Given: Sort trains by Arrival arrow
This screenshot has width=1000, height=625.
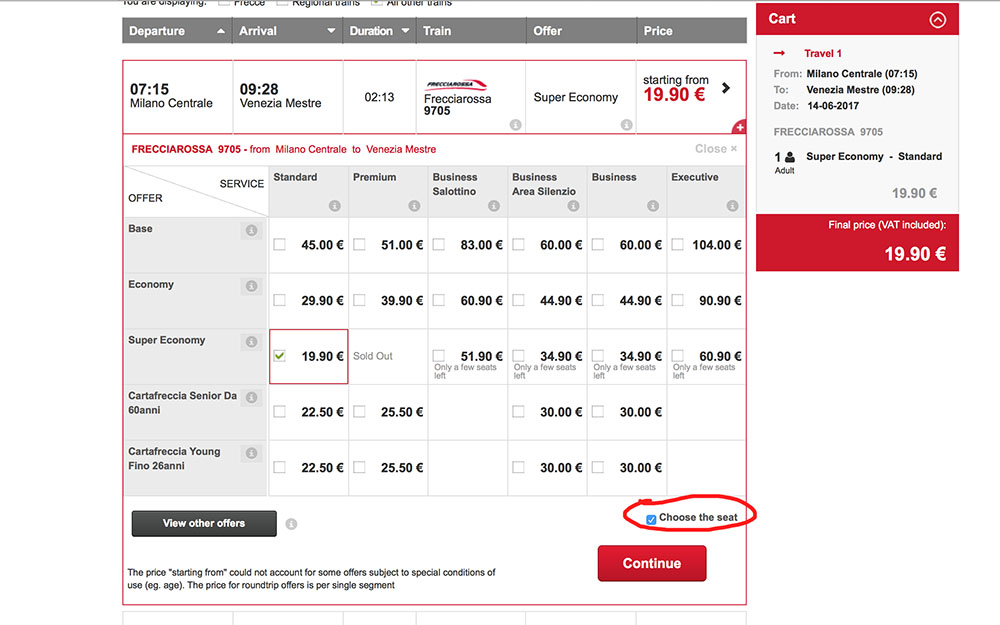Looking at the screenshot, I should (x=331, y=31).
